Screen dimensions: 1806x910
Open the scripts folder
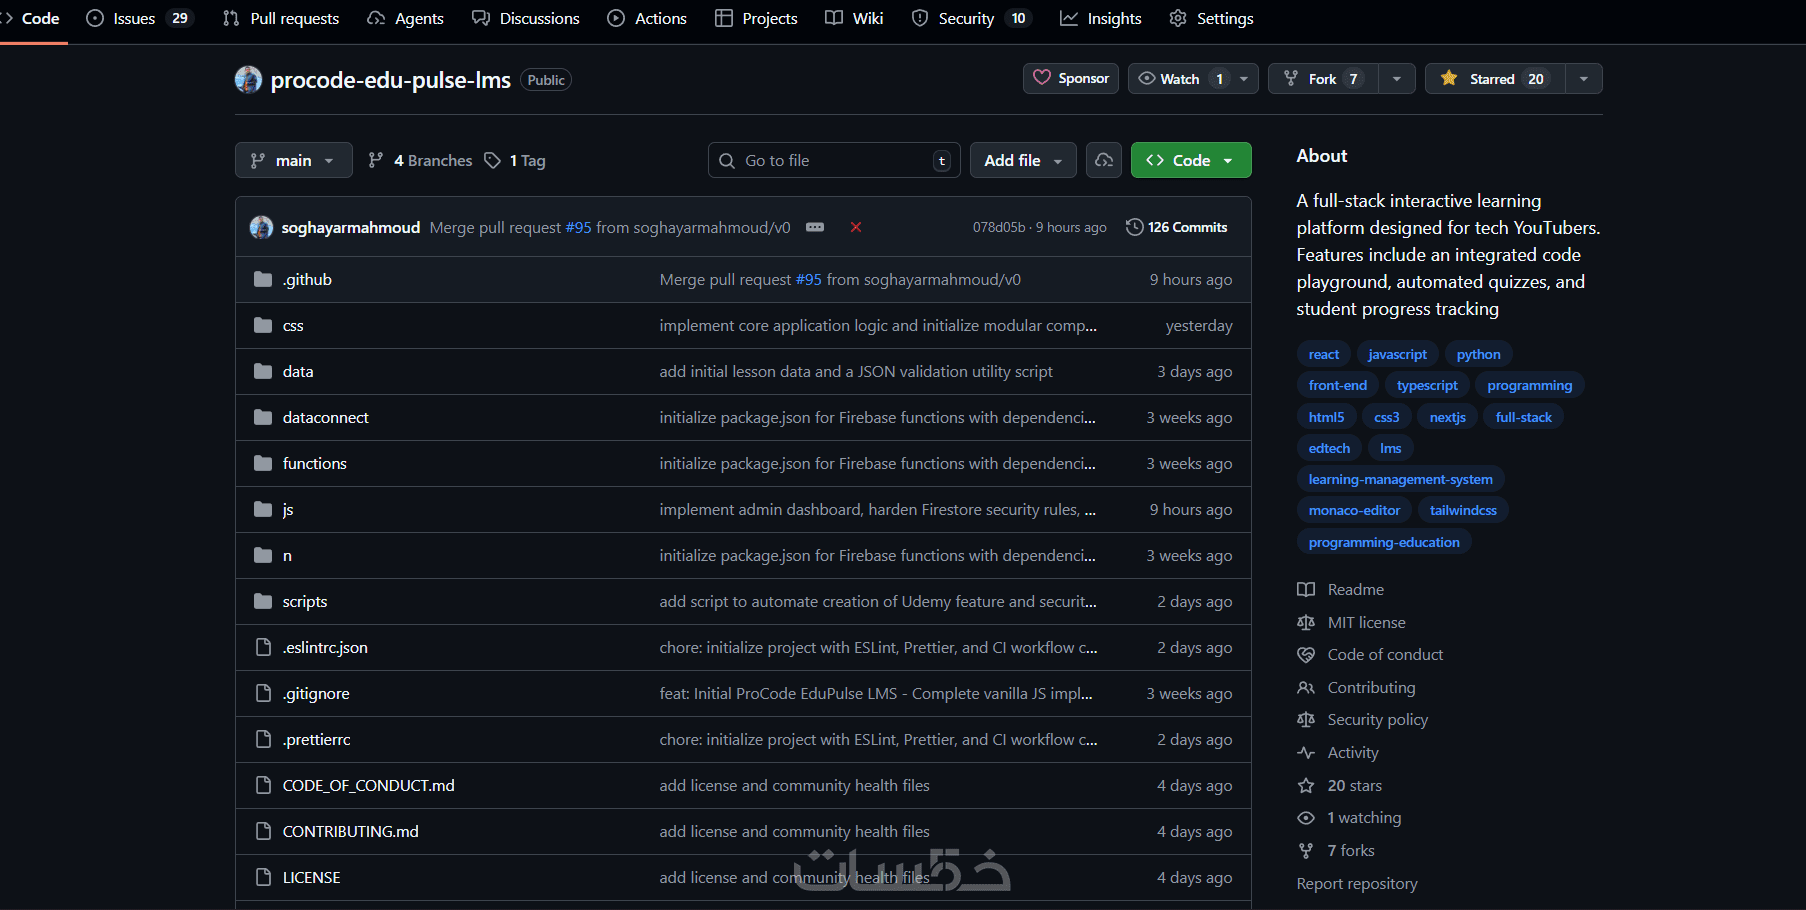click(x=305, y=601)
